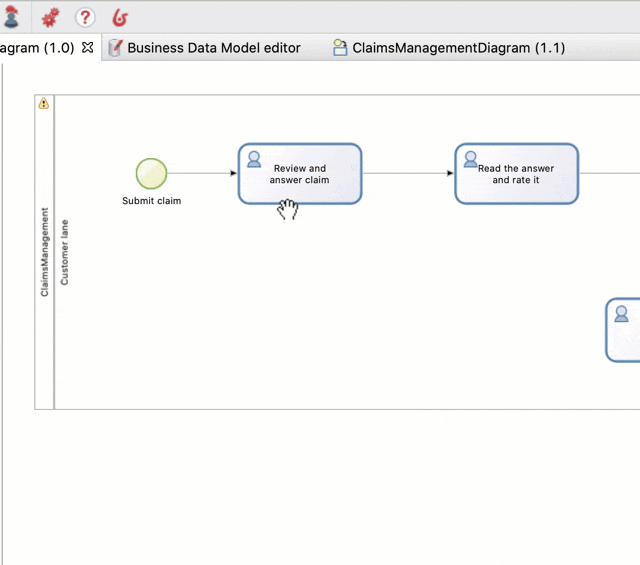Close the diagram (1.0) tab

coord(88,47)
